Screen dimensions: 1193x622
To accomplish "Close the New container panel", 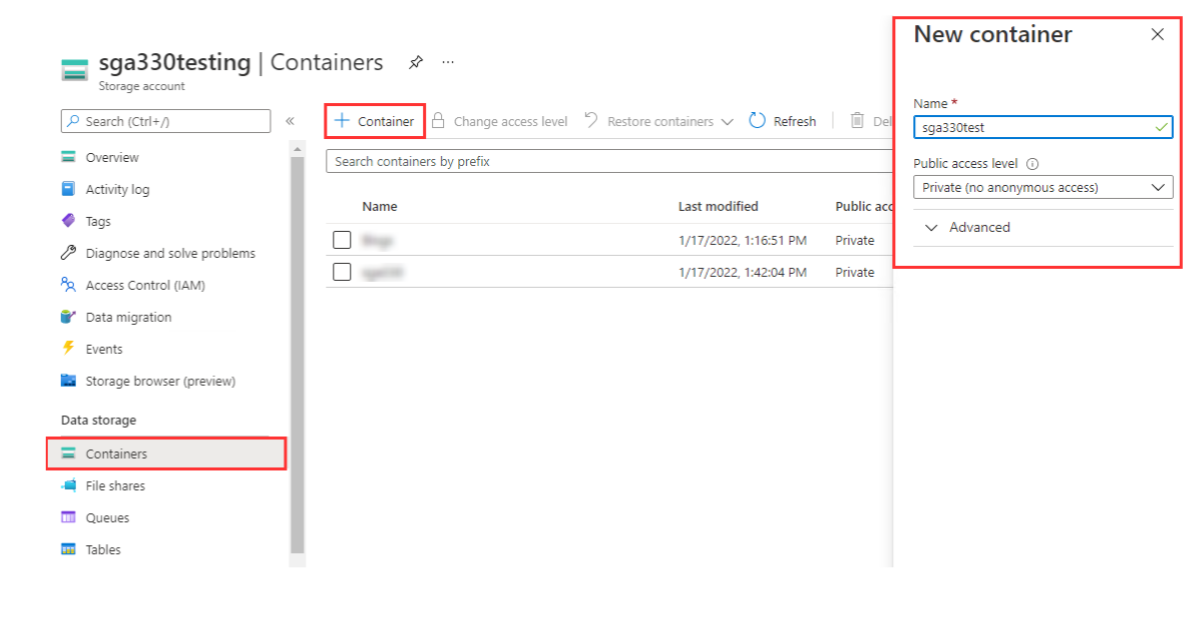I will 1157,35.
